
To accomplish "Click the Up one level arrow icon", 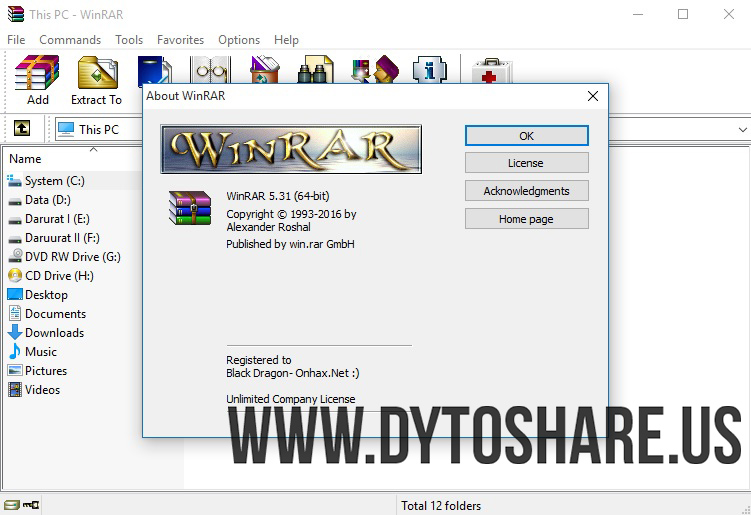I will pos(22,128).
